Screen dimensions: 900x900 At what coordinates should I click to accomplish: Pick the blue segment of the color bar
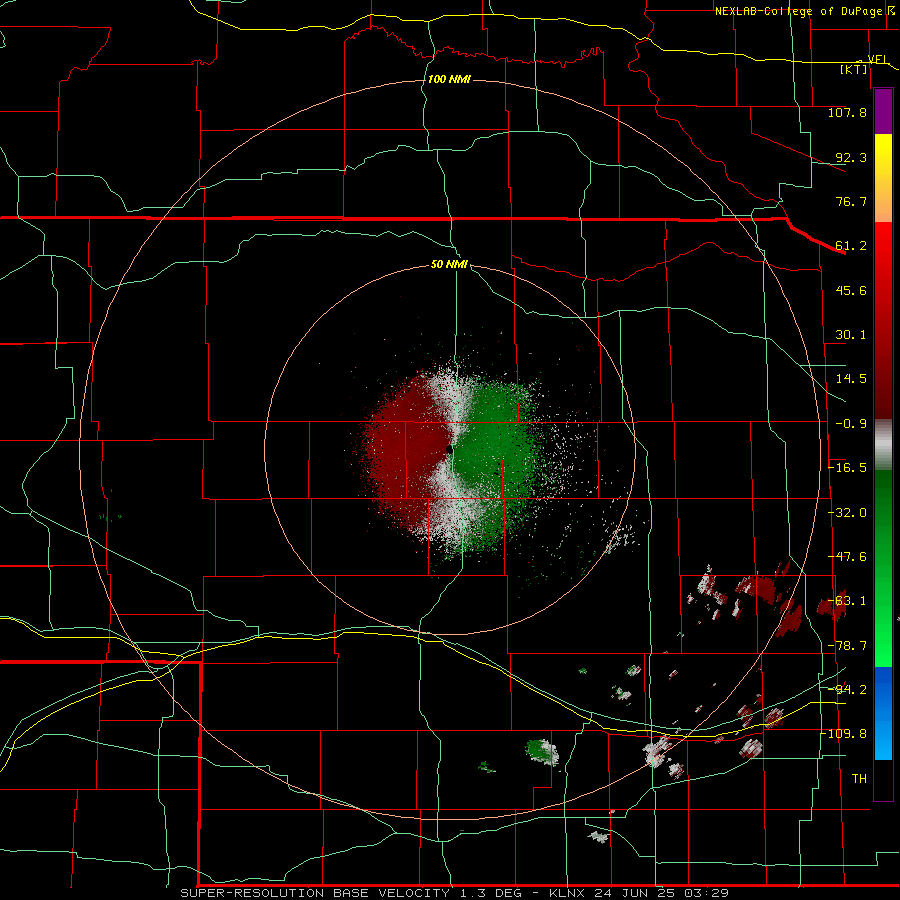pyautogui.click(x=883, y=713)
